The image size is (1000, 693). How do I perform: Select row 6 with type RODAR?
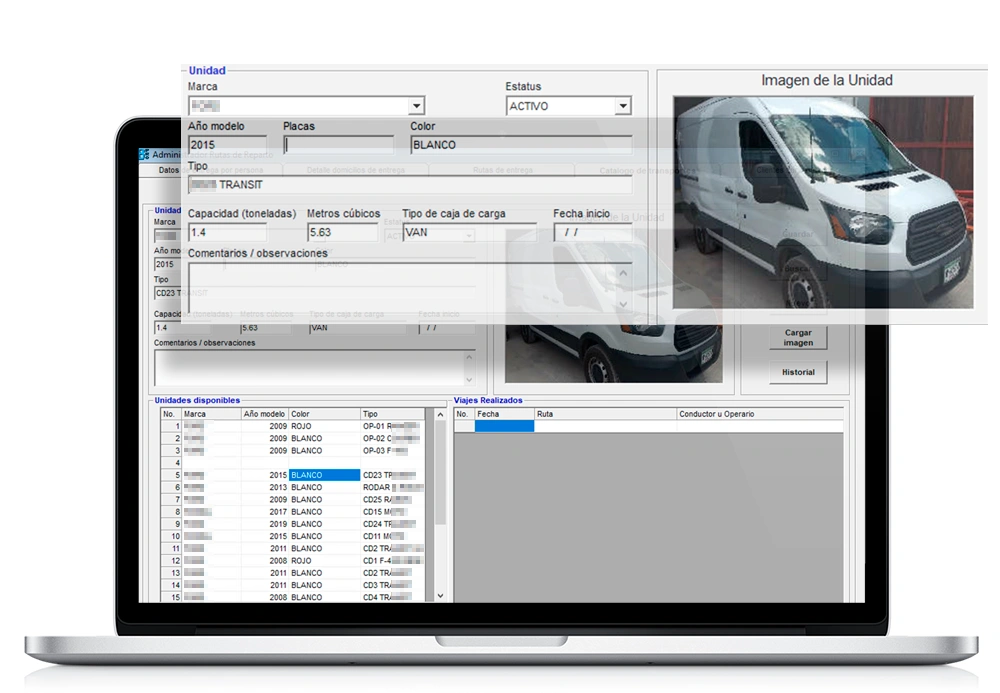[293, 487]
